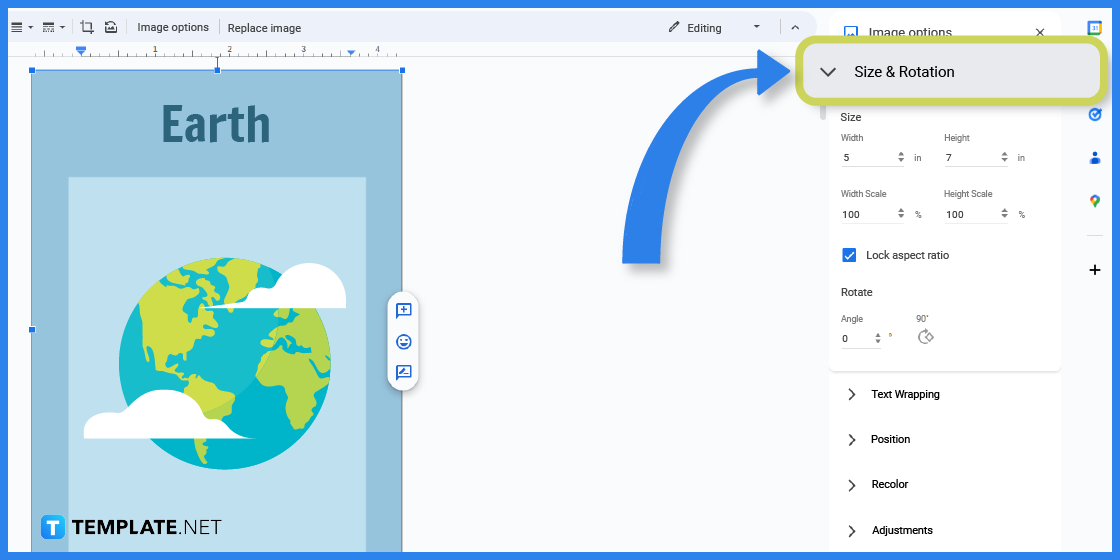Open the border dash style tool
The width and height of the screenshot is (1120, 560).
coord(54,27)
